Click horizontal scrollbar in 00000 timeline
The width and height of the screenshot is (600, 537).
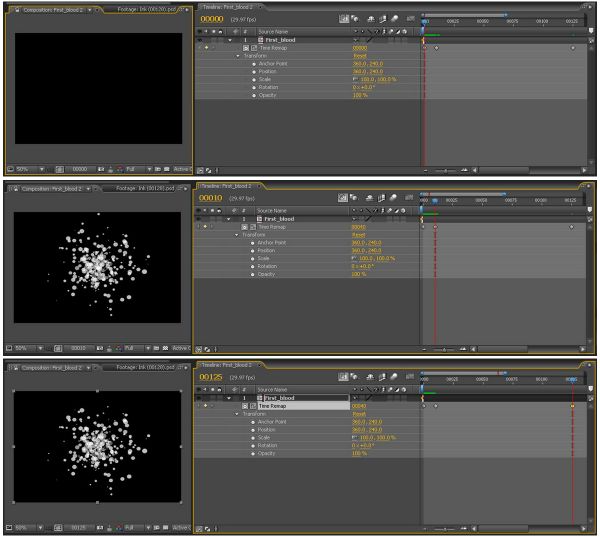pos(503,170)
